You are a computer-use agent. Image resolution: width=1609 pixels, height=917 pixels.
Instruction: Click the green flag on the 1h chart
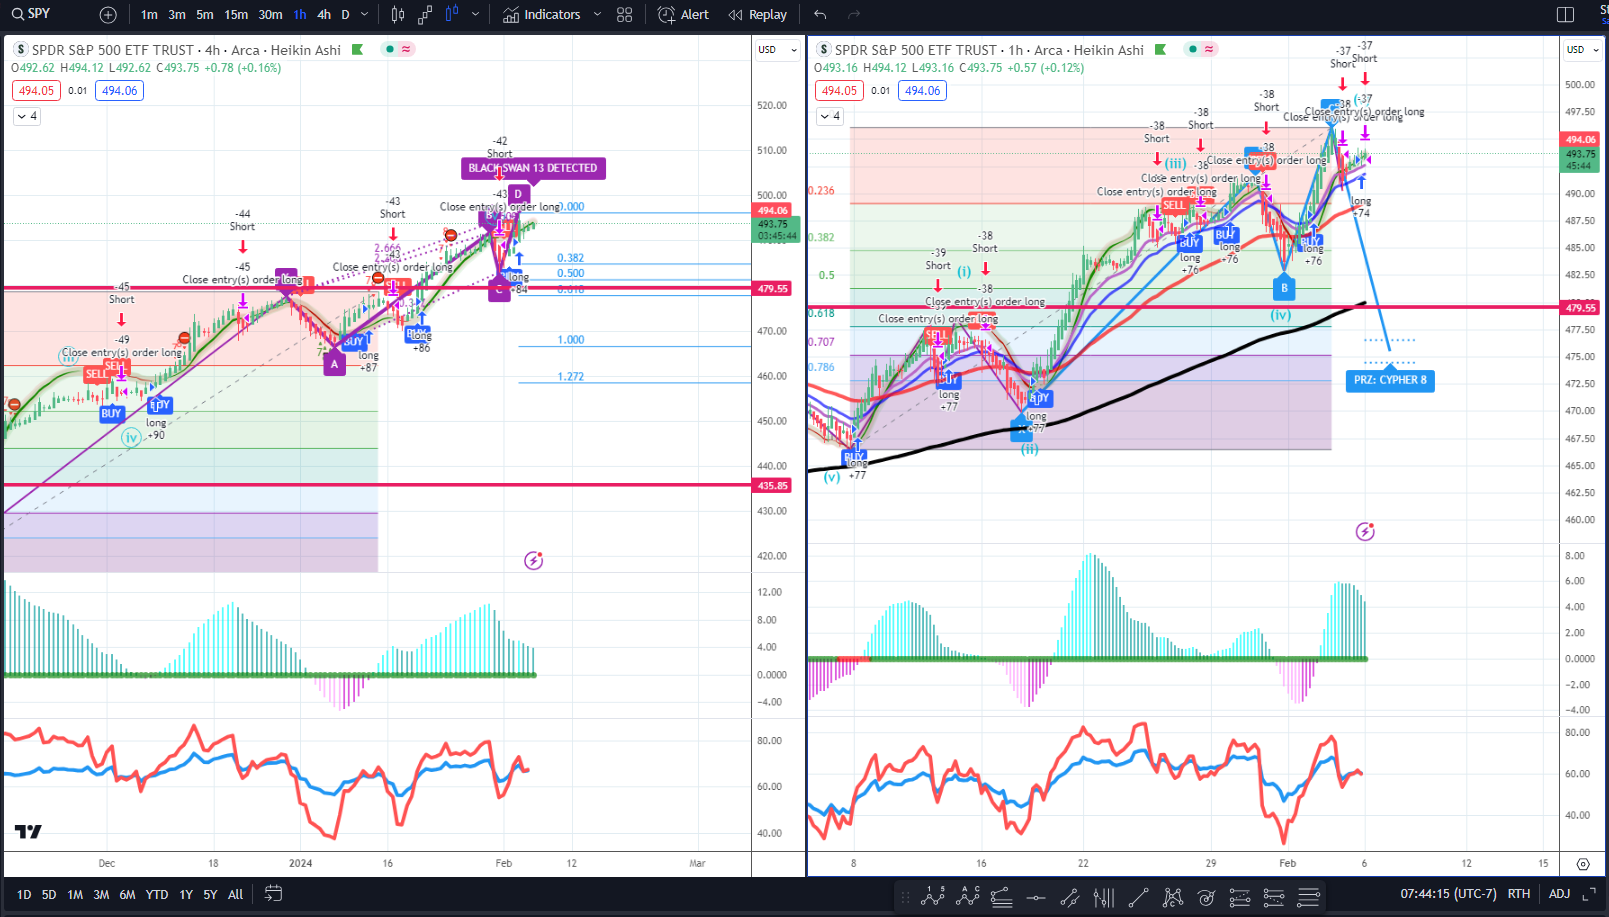[x=1160, y=49]
